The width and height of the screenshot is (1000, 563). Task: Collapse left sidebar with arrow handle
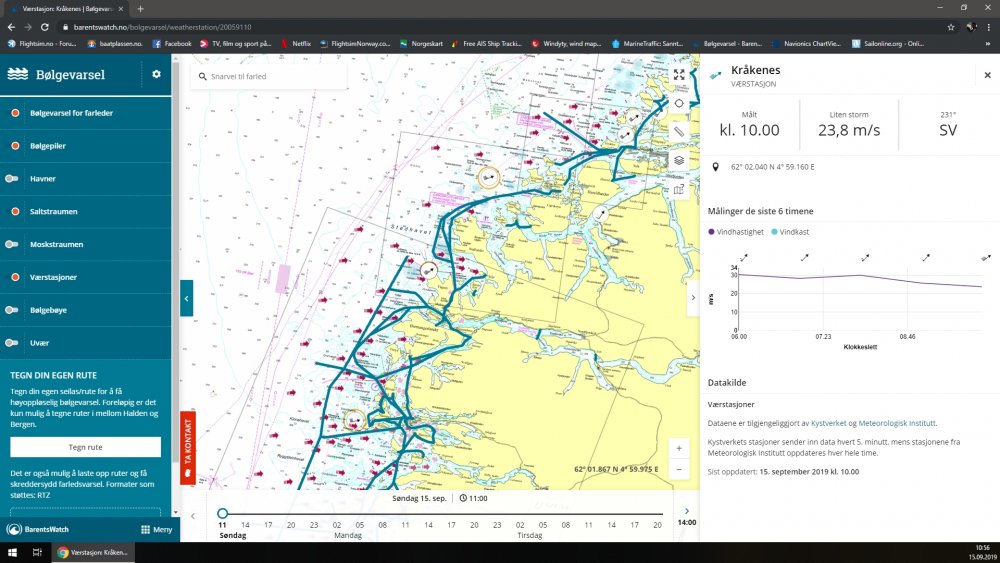186,298
